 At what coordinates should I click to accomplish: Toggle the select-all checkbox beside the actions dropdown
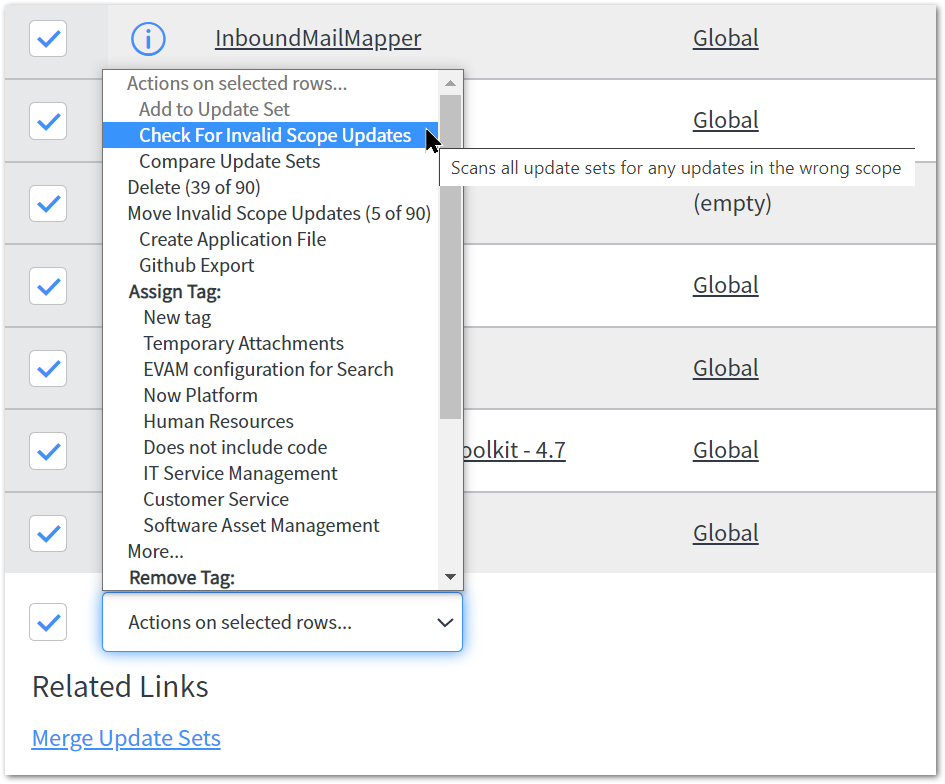pyautogui.click(x=48, y=622)
